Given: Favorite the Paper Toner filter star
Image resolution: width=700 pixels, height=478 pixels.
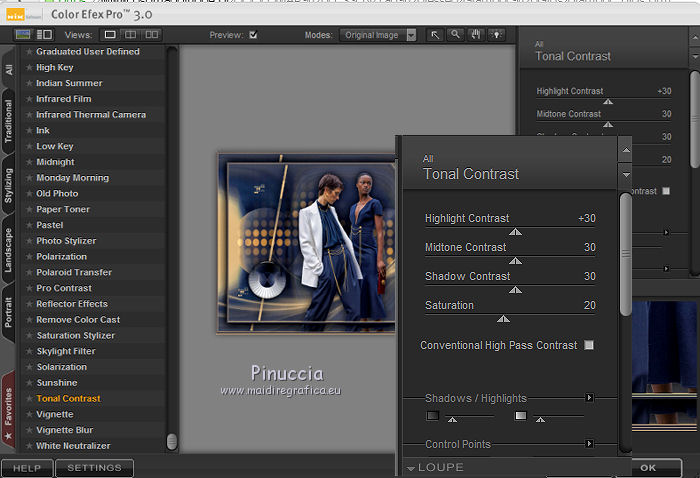Looking at the screenshot, I should pos(29,209).
